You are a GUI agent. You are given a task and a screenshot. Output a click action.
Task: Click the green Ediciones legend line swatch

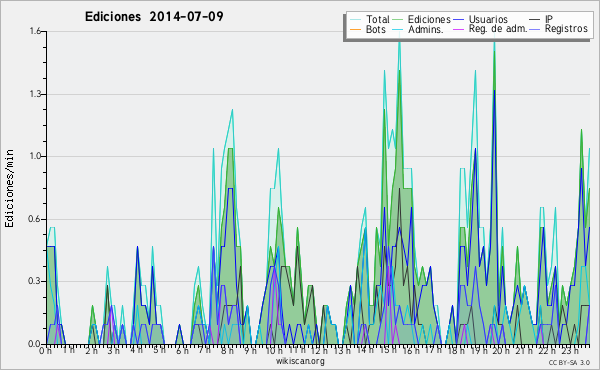pos(398,20)
